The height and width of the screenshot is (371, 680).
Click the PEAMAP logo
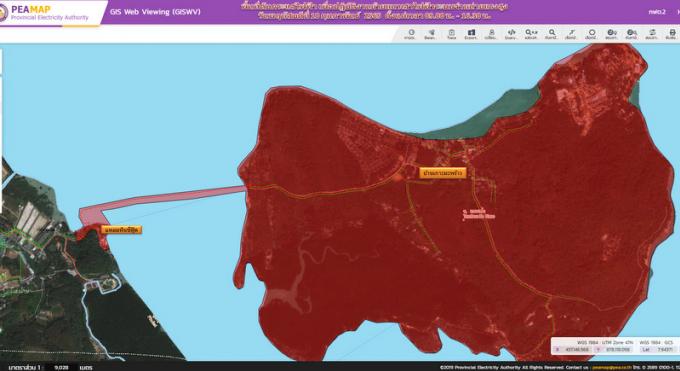tap(45, 13)
